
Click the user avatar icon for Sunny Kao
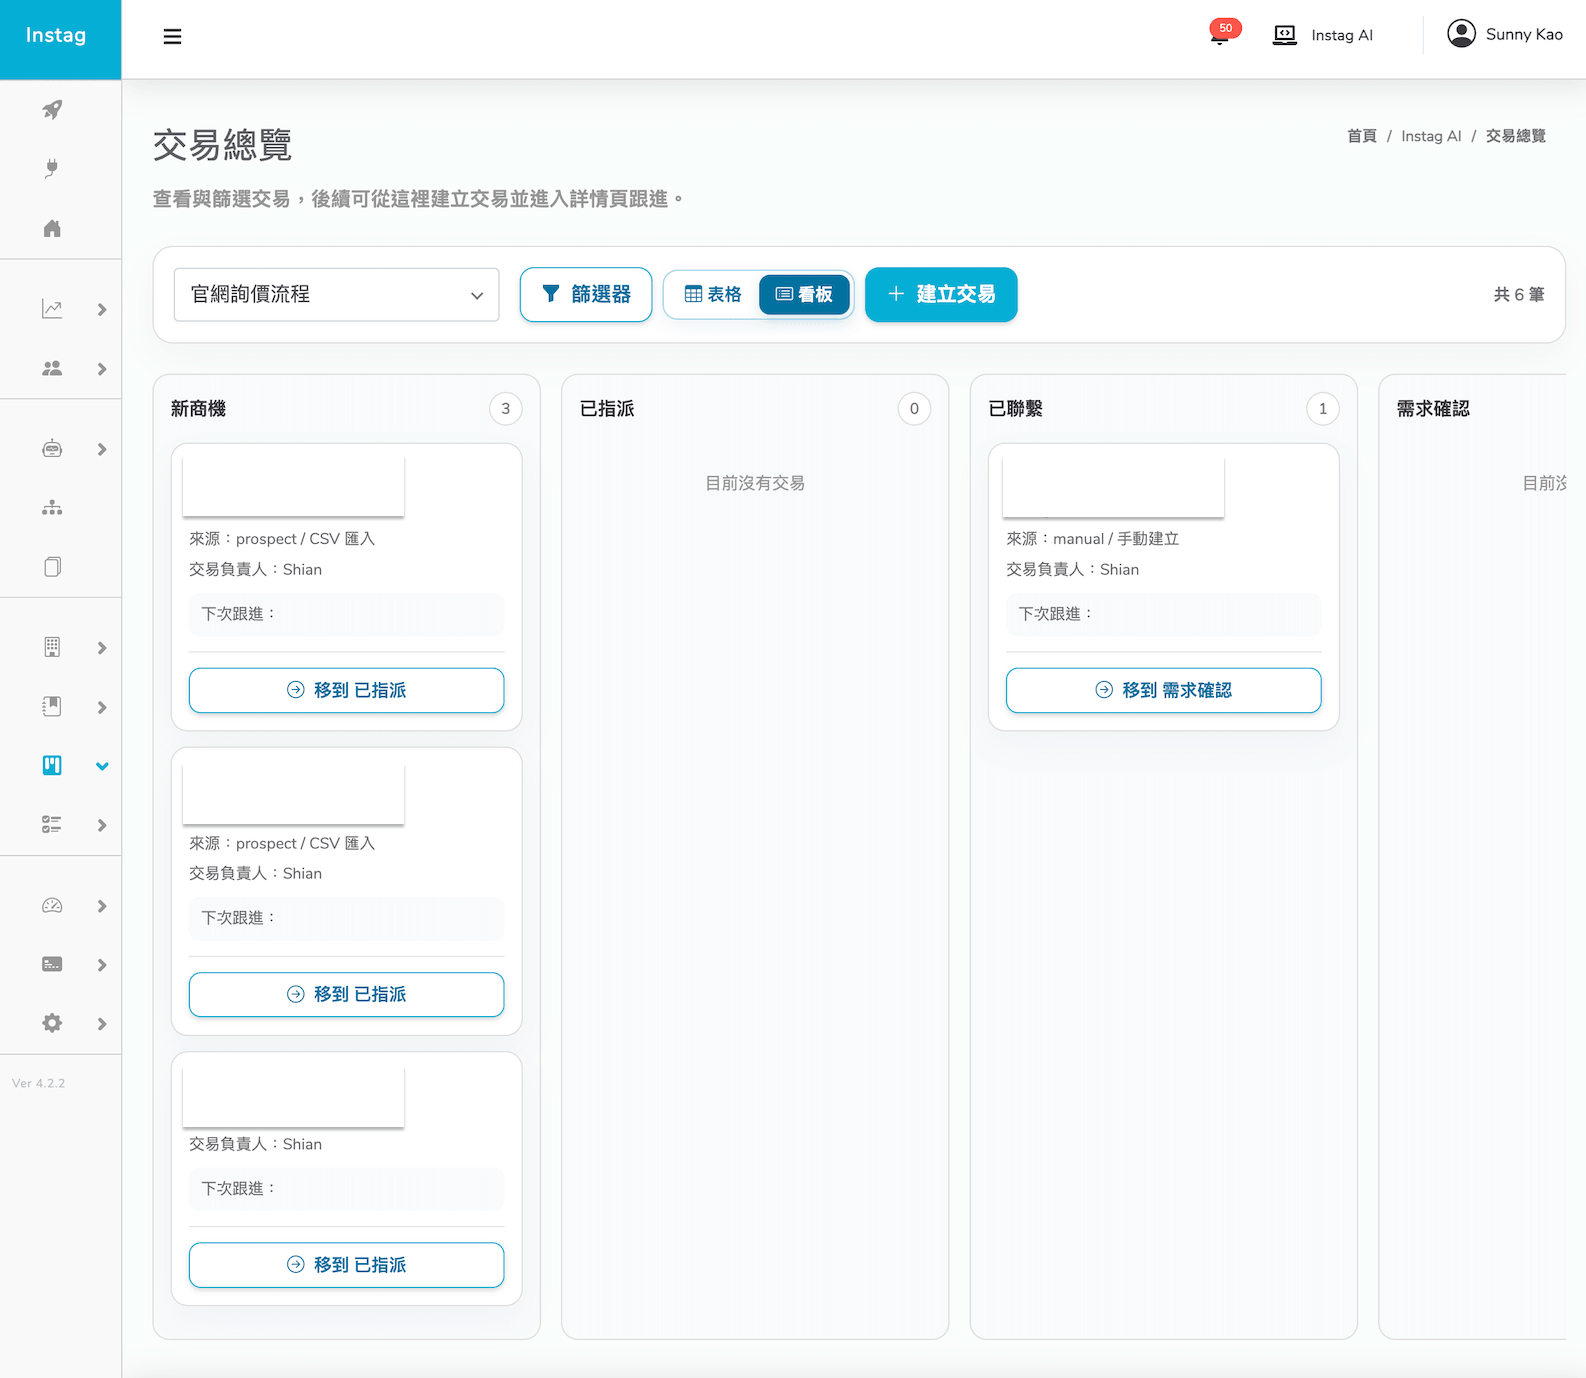pyautogui.click(x=1461, y=34)
